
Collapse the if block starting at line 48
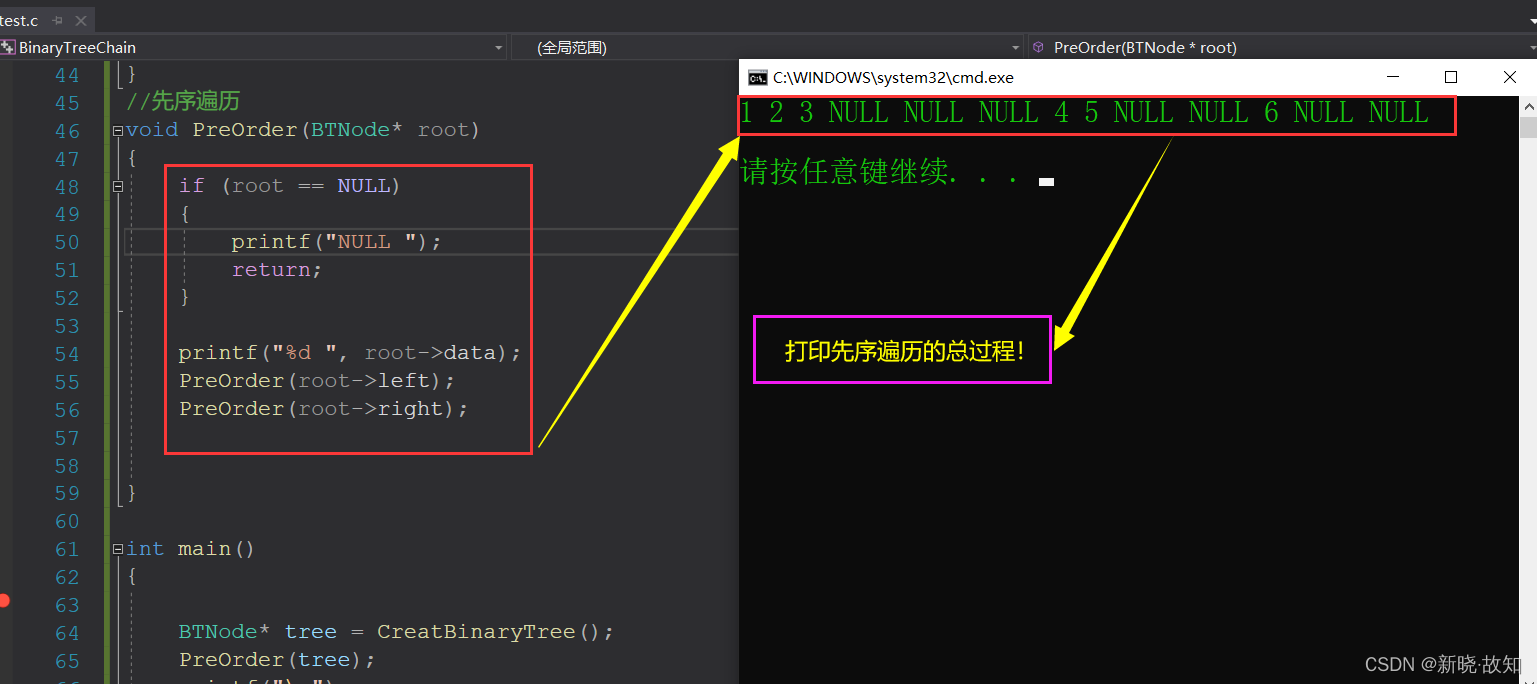pos(117,185)
